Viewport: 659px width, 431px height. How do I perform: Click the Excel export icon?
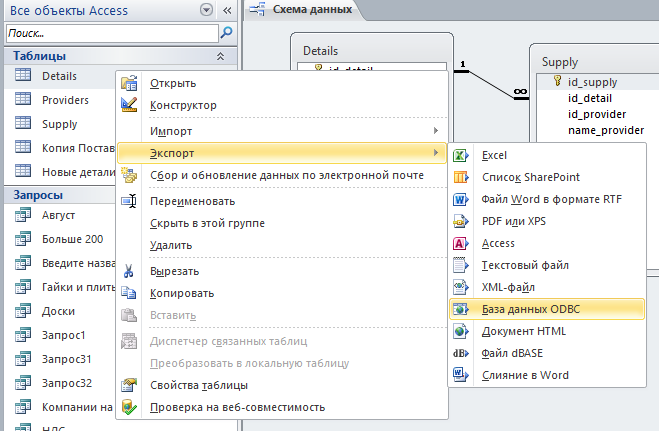461,156
